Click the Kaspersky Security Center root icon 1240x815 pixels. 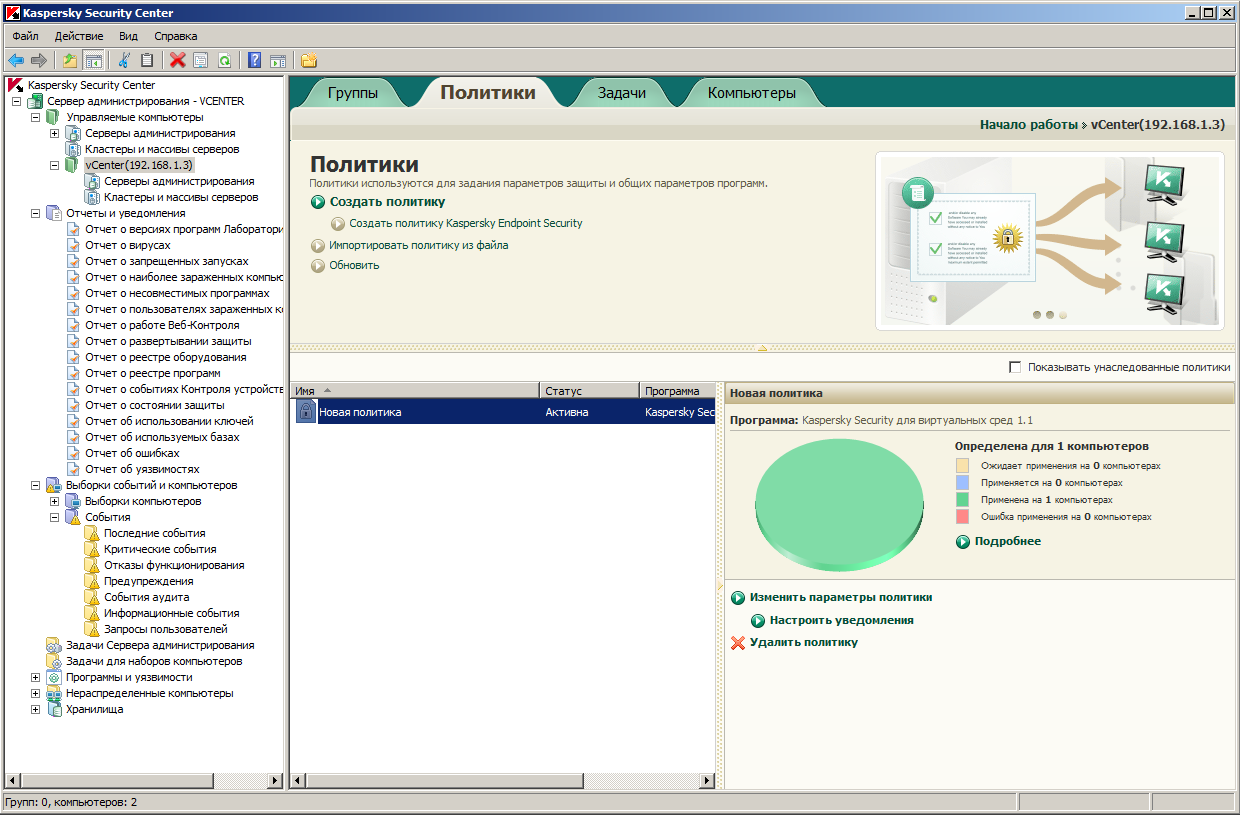pyautogui.click(x=16, y=85)
